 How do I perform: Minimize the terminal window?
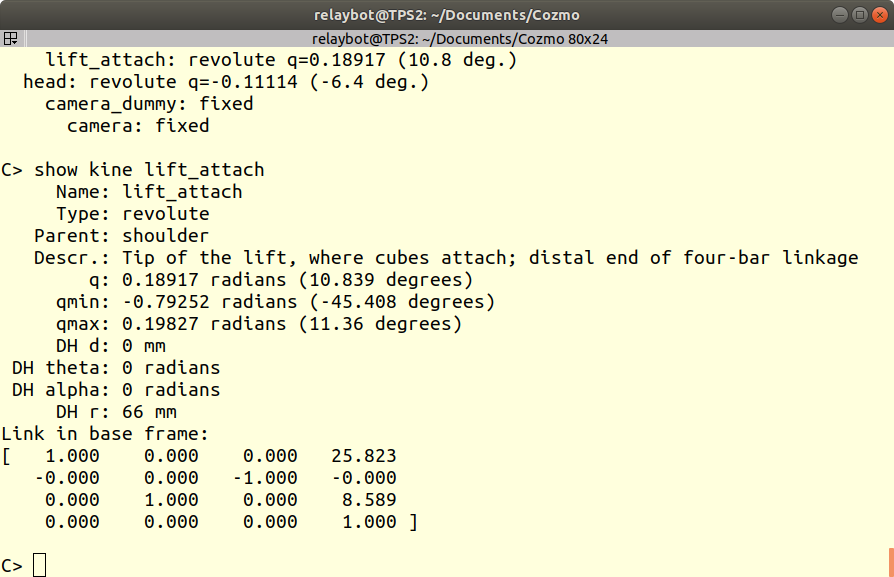(839, 15)
